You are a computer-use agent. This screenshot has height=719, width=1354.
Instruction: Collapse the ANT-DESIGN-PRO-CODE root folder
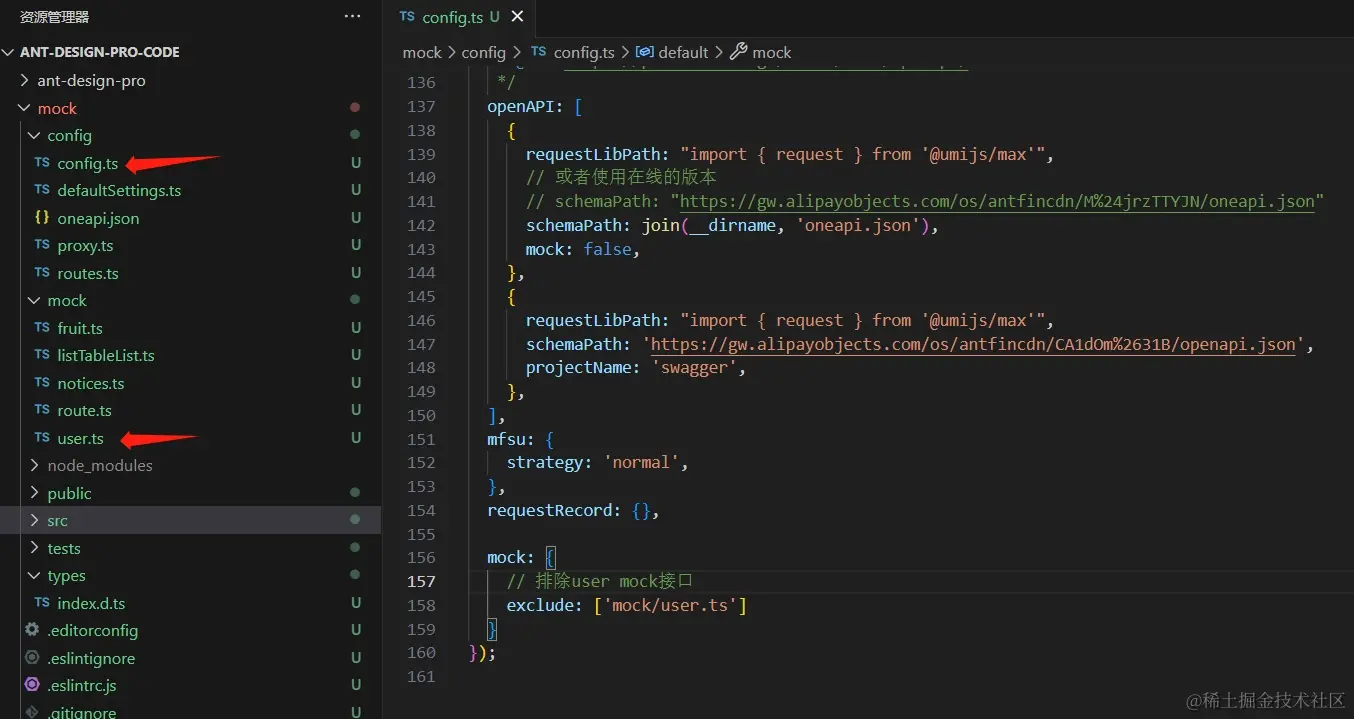(x=10, y=52)
